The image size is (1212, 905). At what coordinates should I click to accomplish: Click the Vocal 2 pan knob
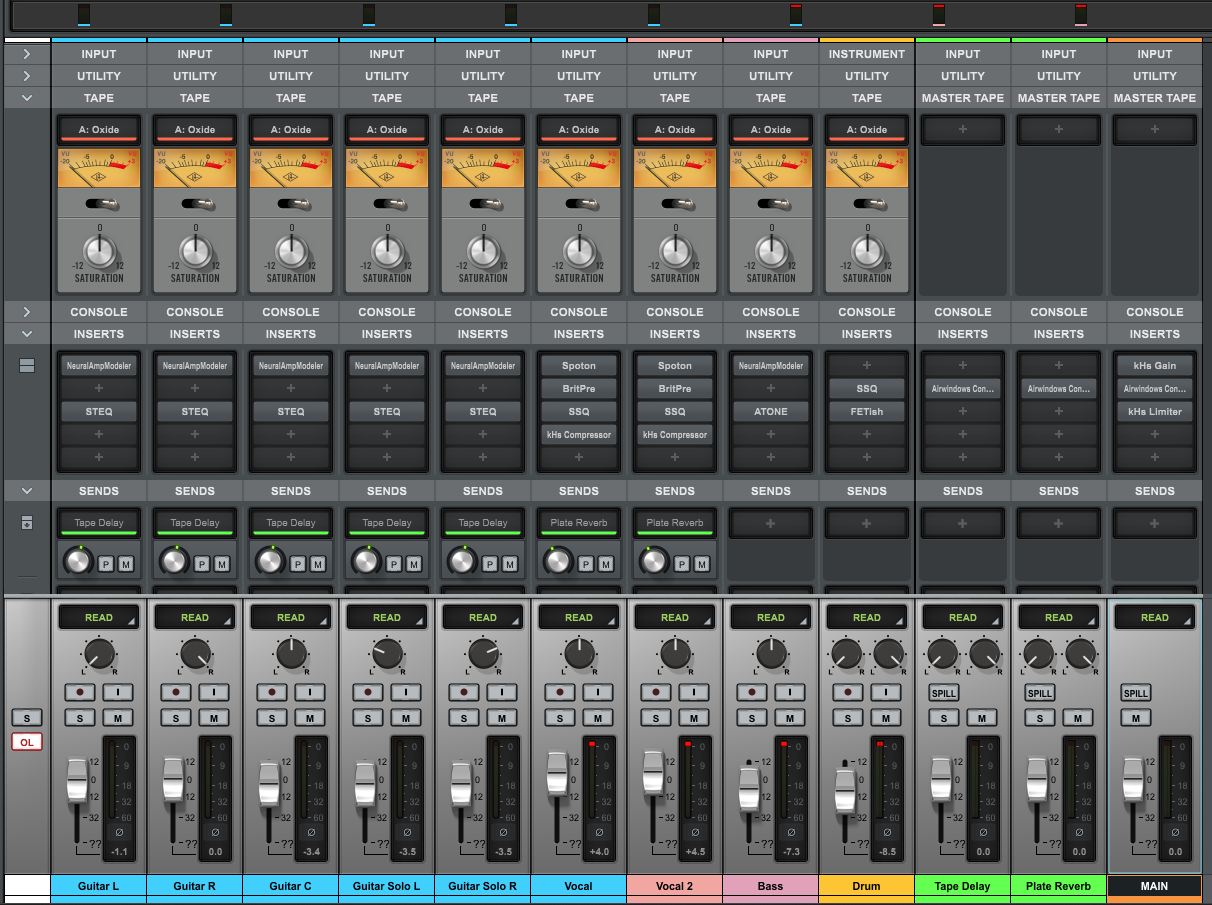(675, 655)
